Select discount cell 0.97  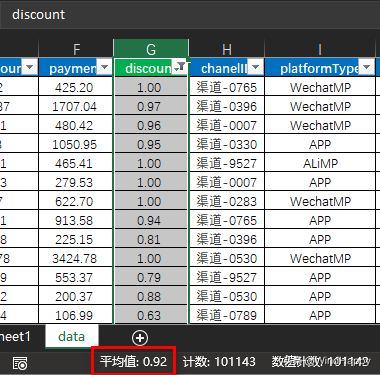[x=151, y=106]
